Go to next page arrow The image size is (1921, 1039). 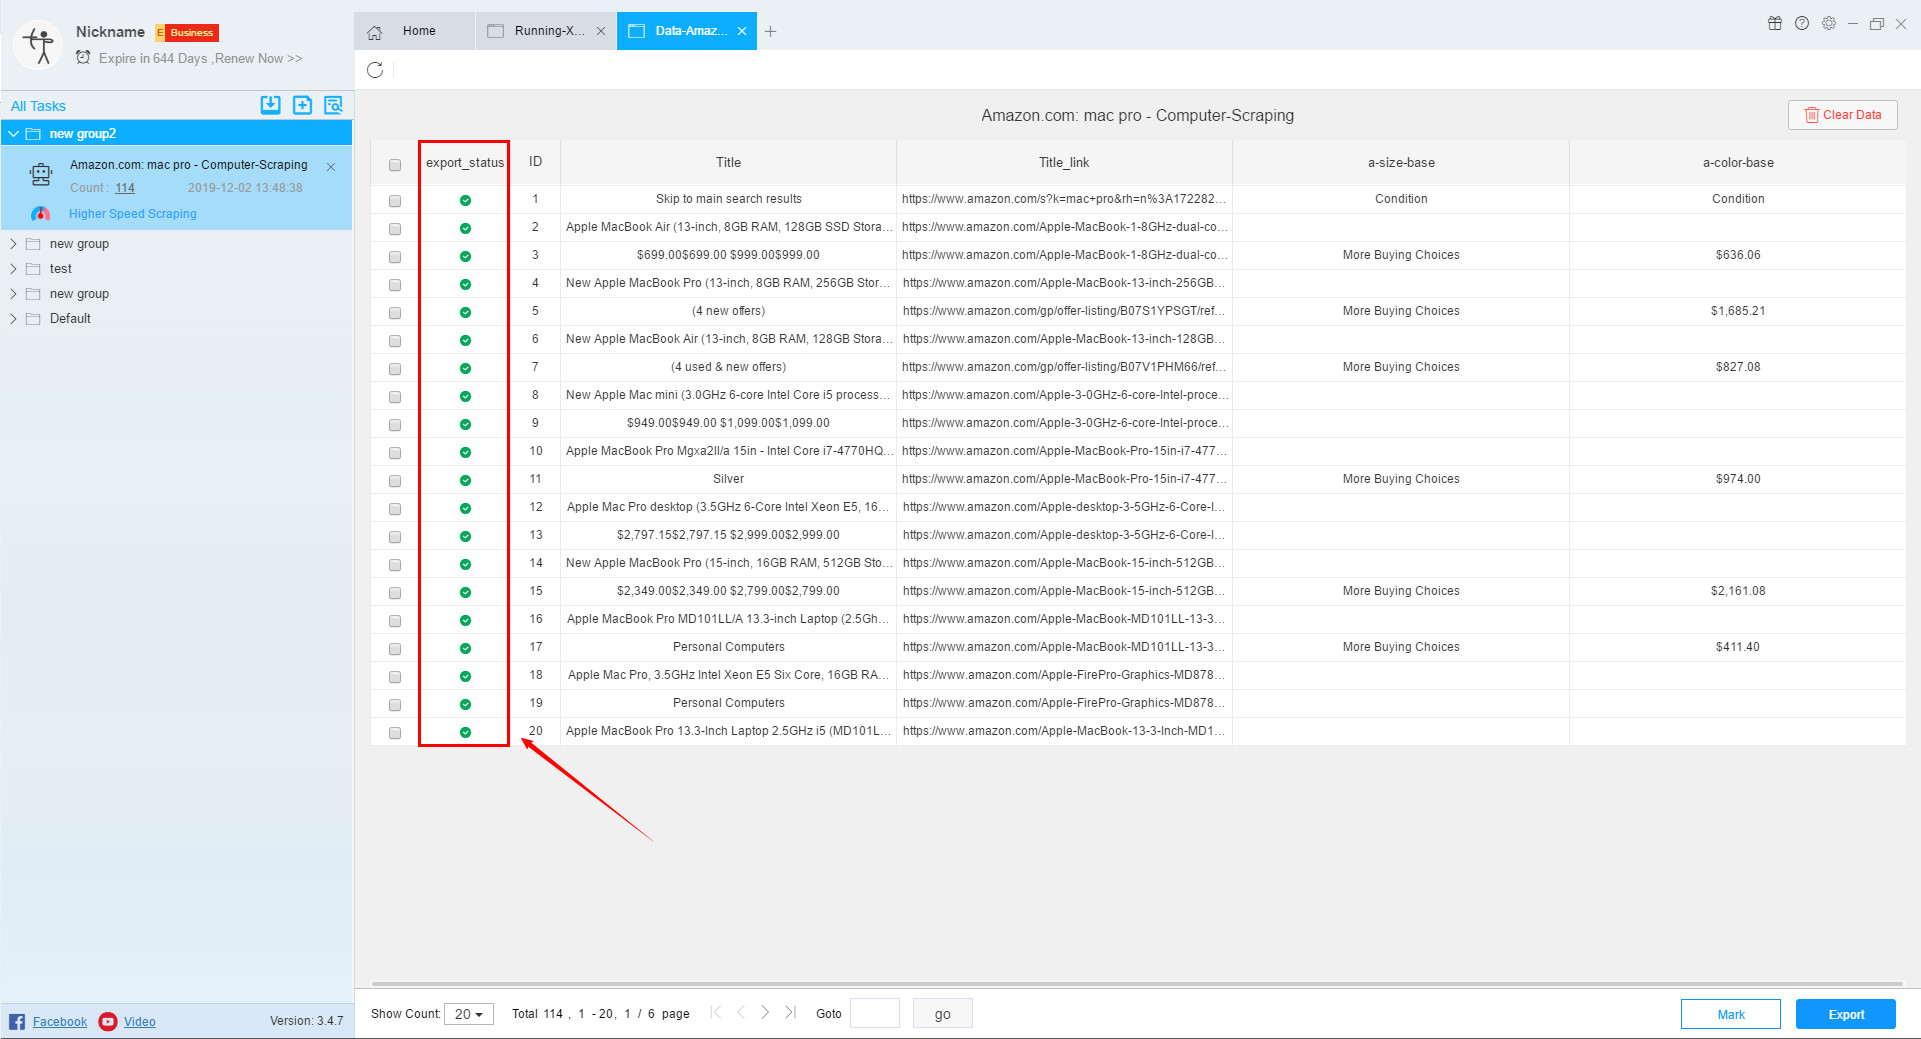click(x=765, y=1012)
